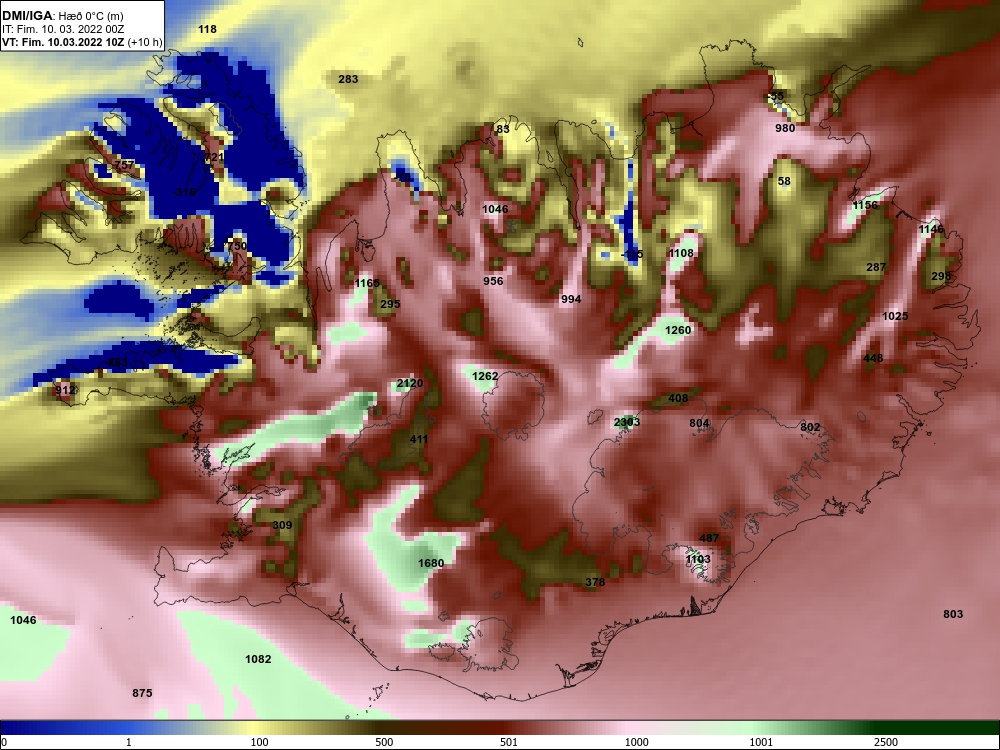The image size is (1000, 750).
Task: Click the map value 2120
Action: point(409,383)
